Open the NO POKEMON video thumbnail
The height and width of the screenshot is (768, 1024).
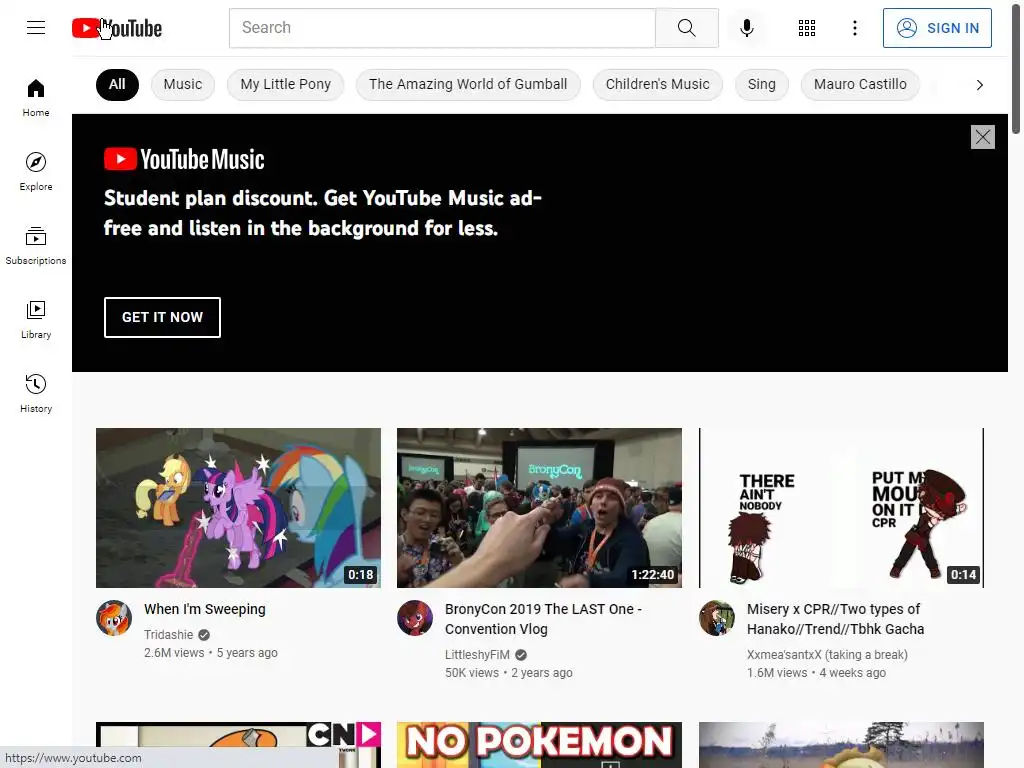[x=539, y=744]
